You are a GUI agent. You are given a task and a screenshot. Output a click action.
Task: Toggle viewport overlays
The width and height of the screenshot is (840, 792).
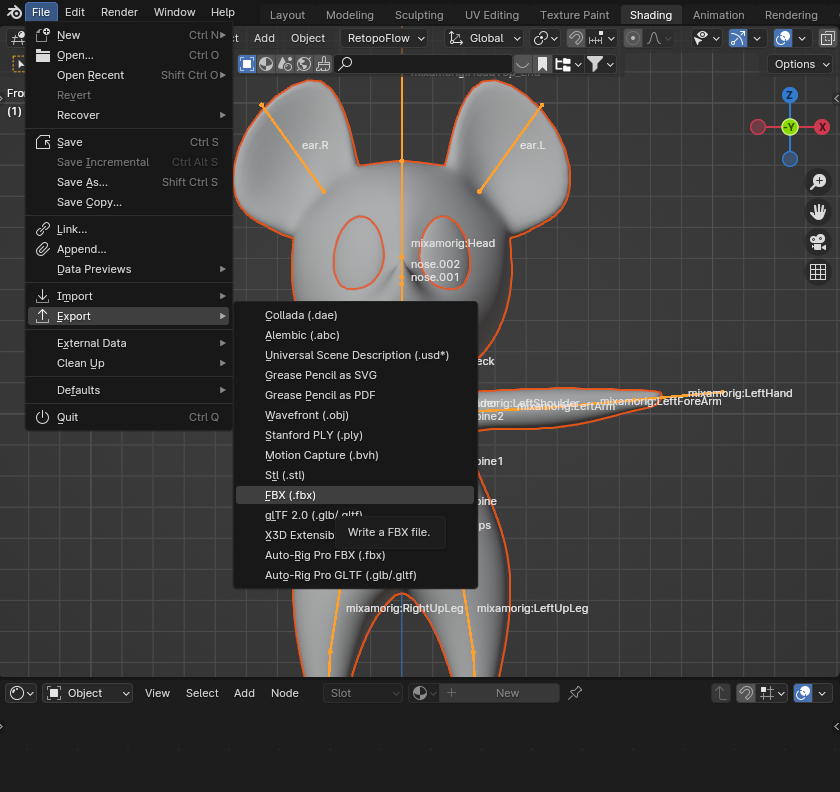(x=783, y=38)
